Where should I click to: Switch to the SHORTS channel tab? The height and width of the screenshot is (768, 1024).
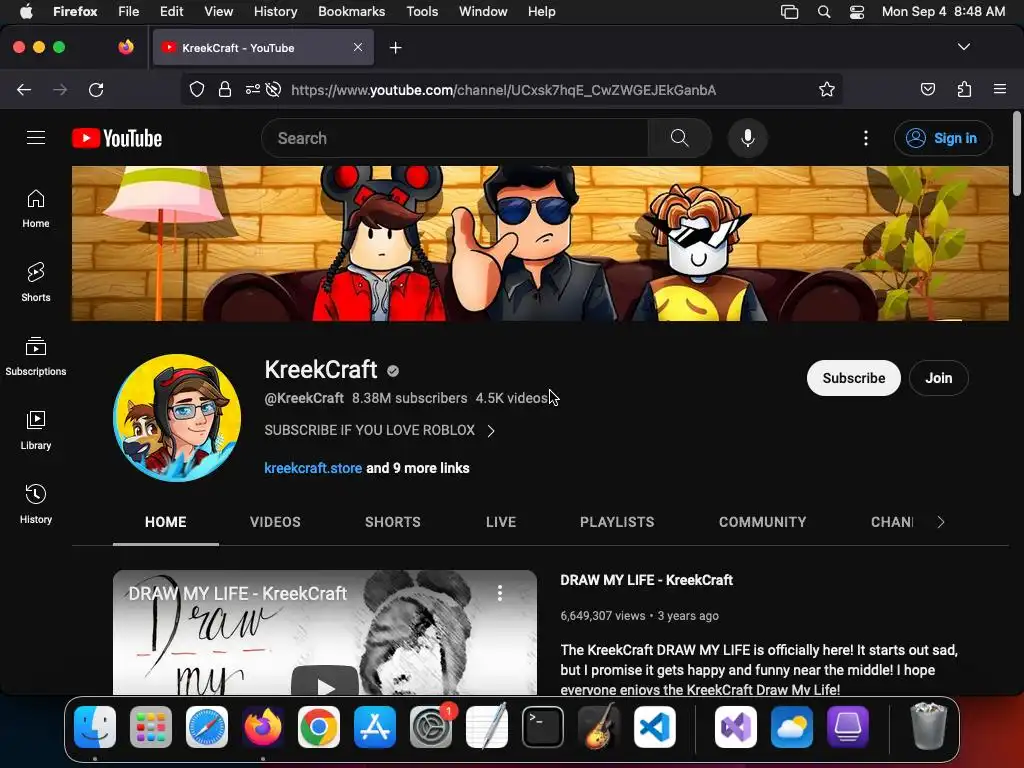pos(392,522)
